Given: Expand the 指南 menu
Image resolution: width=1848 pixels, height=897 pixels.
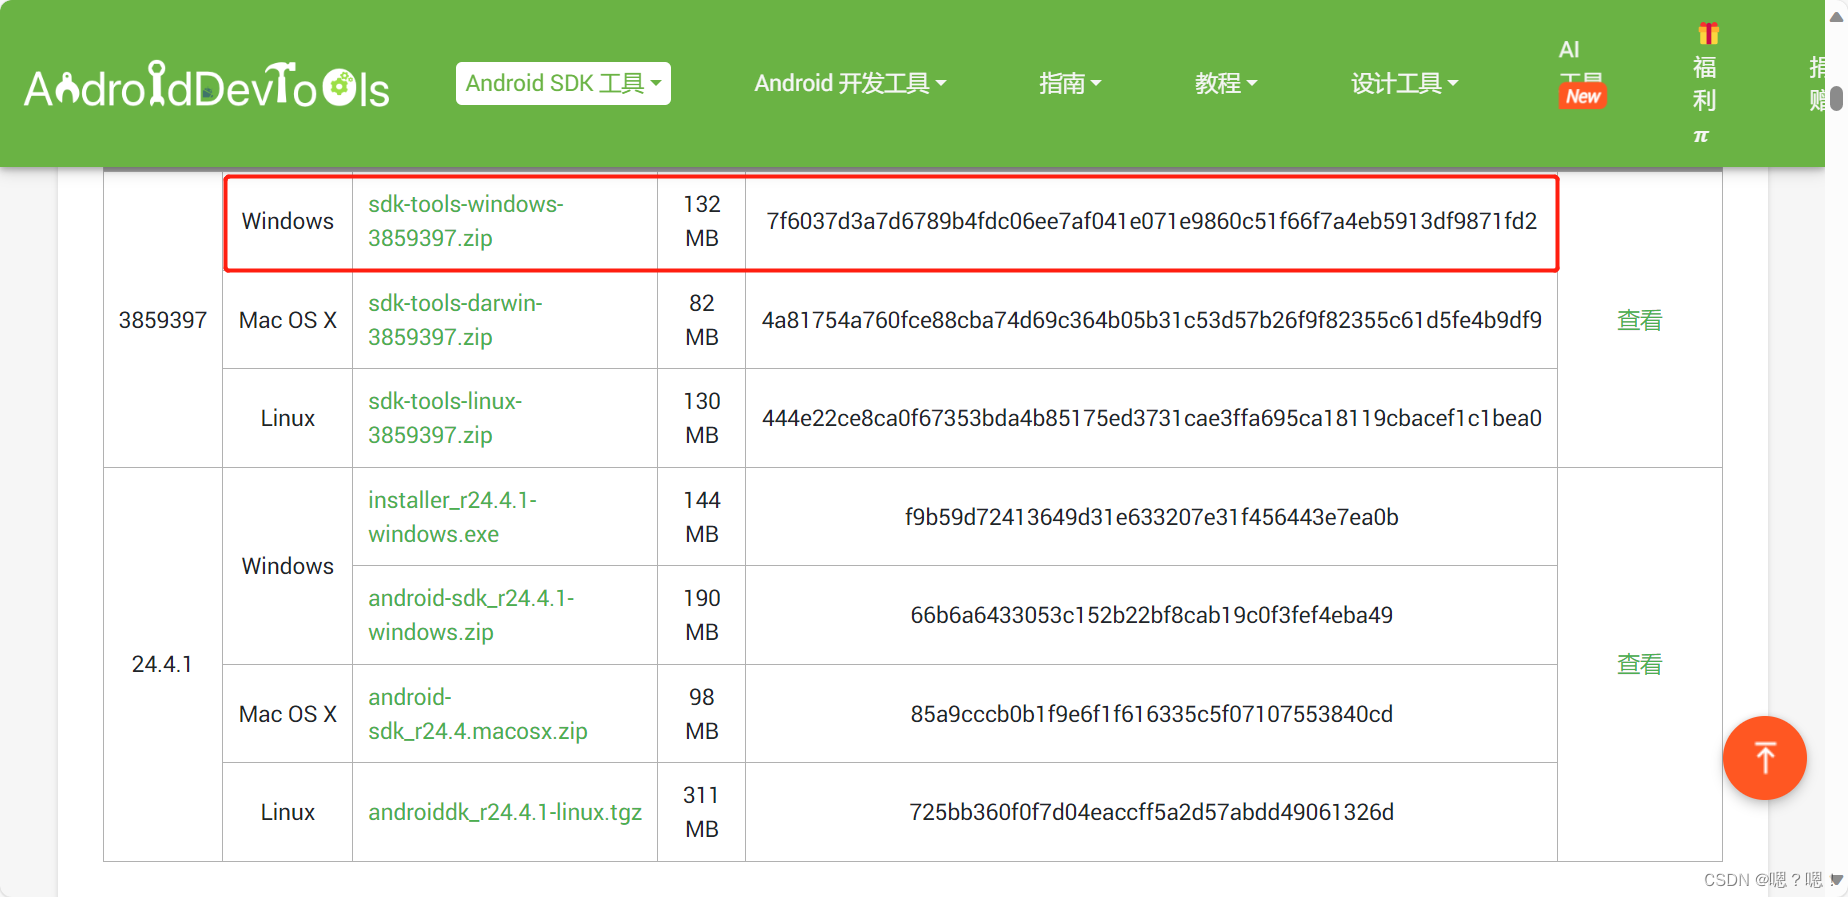Looking at the screenshot, I should point(1070,83).
